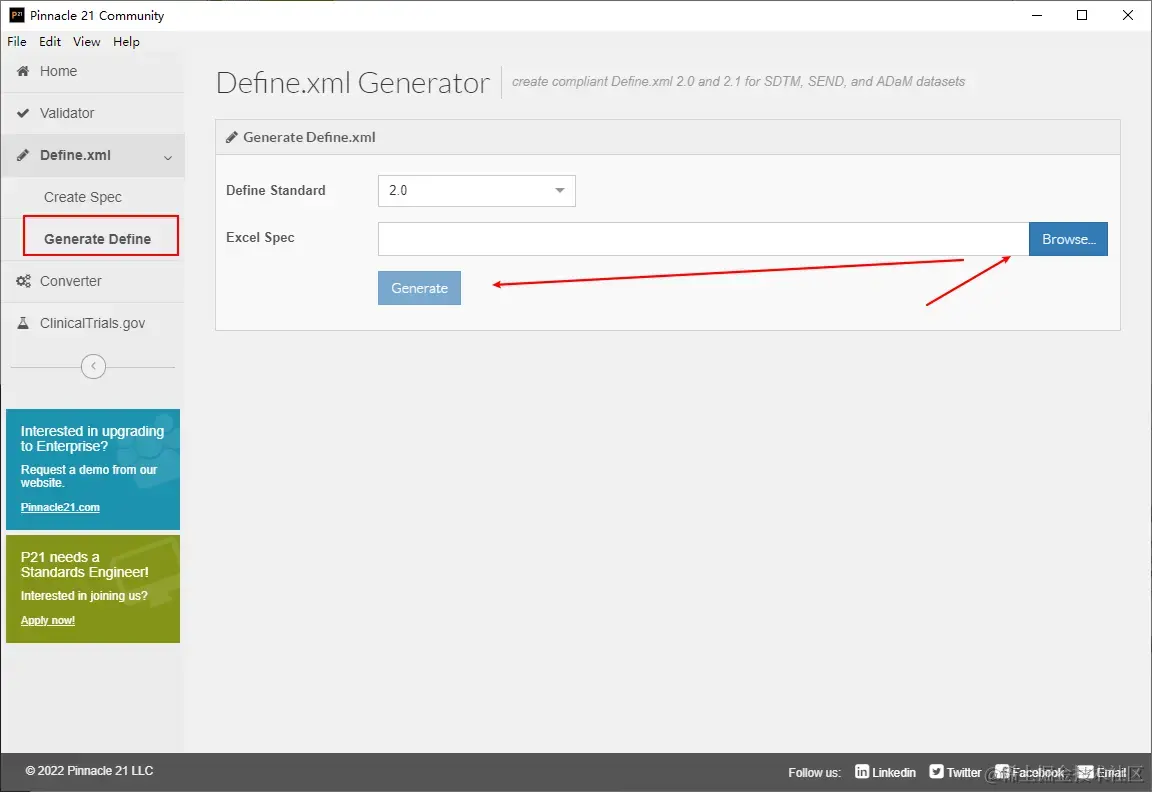The height and width of the screenshot is (792, 1152).
Task: Select the Create Spec sub-item
Action: pyautogui.click(x=83, y=197)
